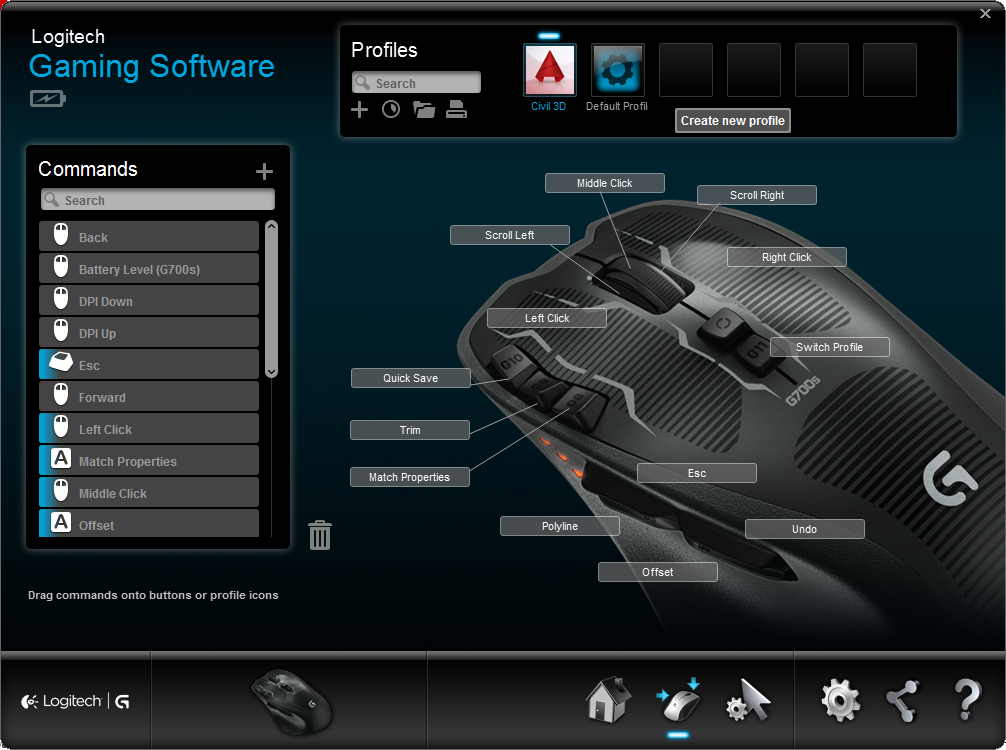The width and height of the screenshot is (1006, 750).
Task: Select the Left Click command in list
Action: pos(149,429)
